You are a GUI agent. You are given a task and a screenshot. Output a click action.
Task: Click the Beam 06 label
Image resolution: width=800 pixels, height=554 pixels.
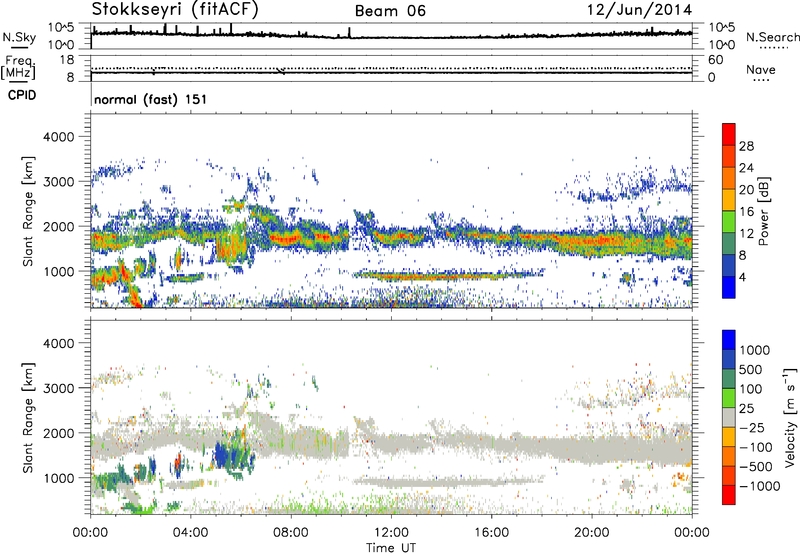pyautogui.click(x=390, y=11)
